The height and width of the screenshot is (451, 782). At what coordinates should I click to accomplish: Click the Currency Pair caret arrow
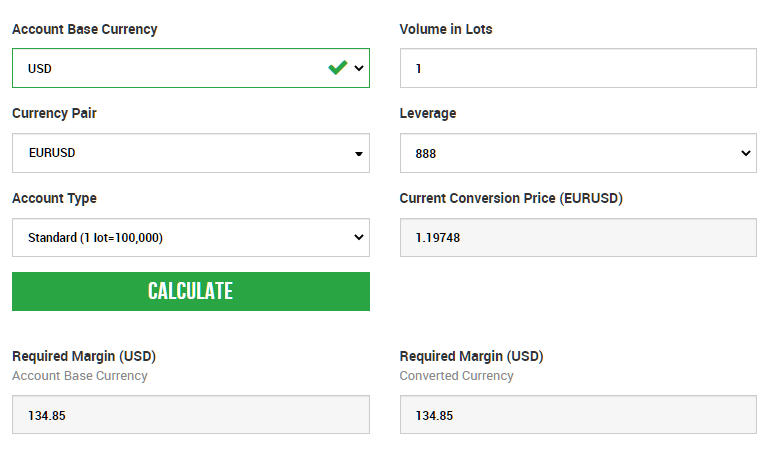(x=359, y=154)
